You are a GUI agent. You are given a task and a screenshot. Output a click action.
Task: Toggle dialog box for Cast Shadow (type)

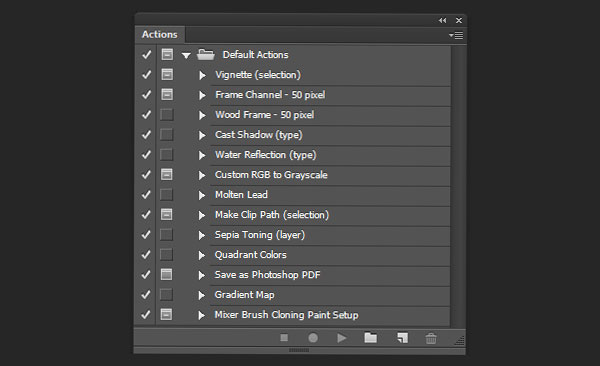166,134
